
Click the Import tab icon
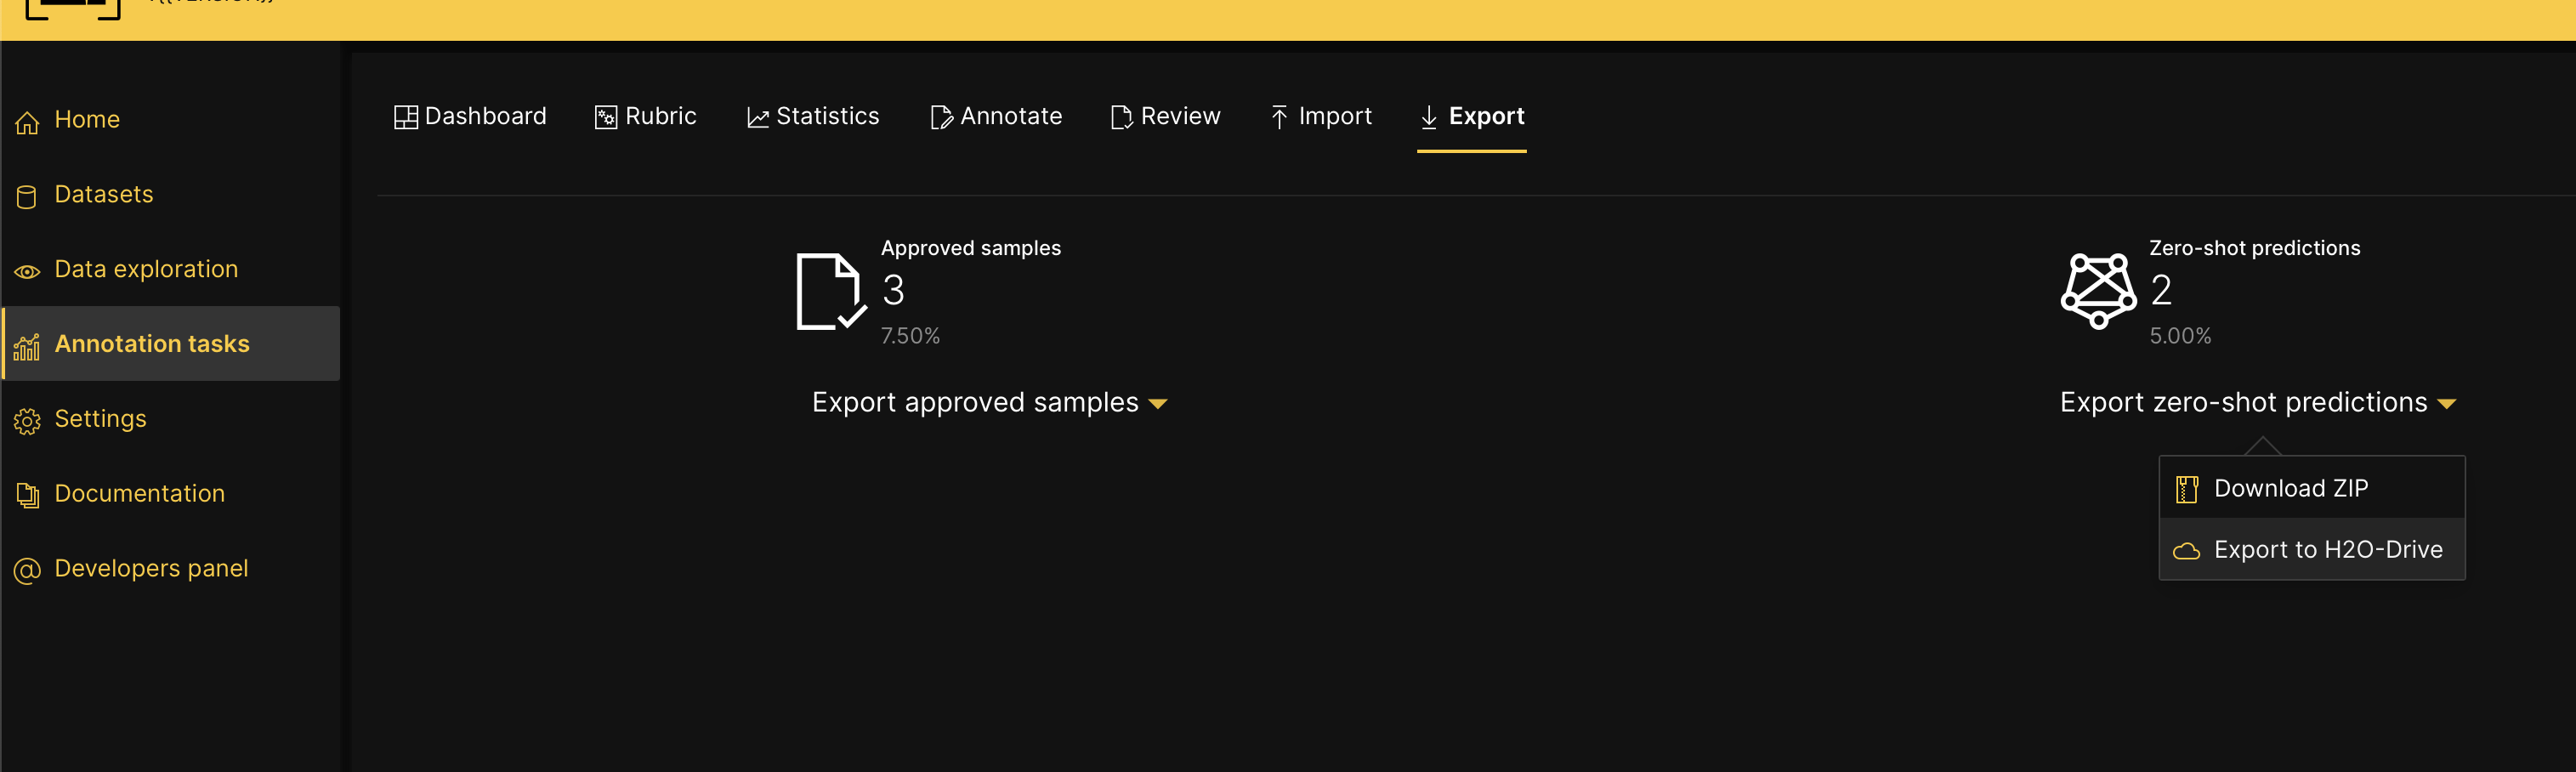[x=1279, y=116]
